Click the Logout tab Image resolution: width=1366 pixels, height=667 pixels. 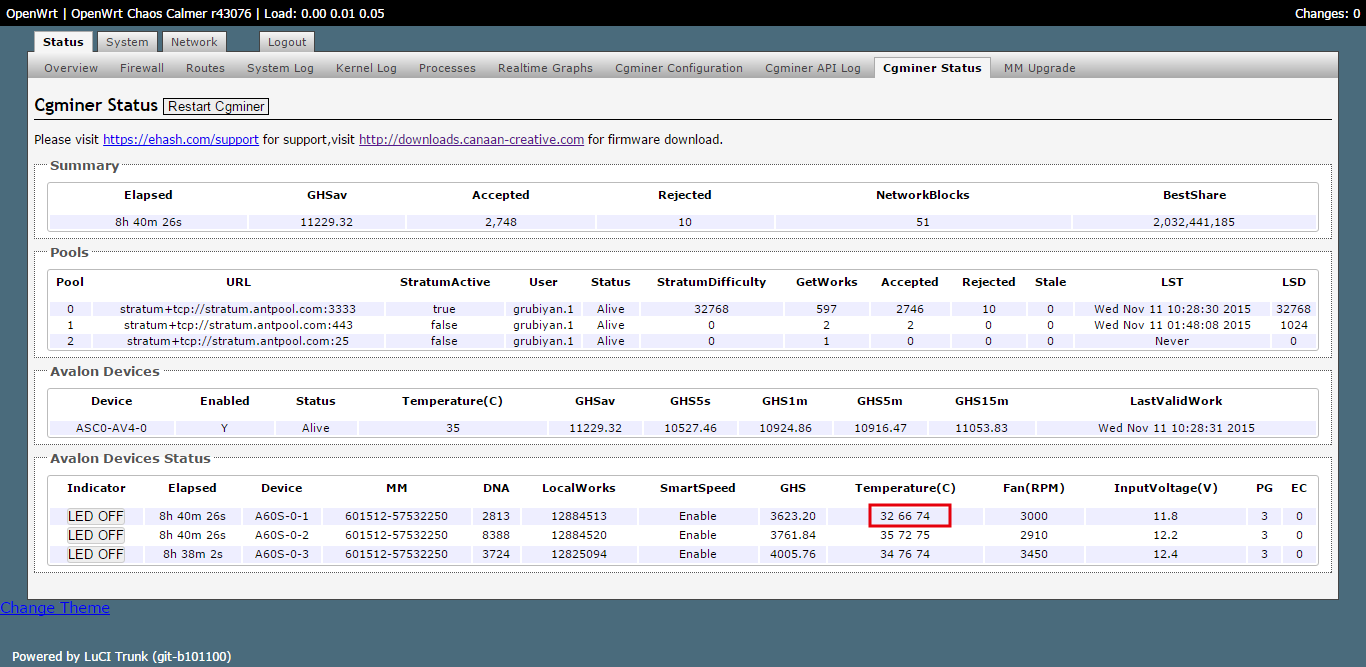287,42
